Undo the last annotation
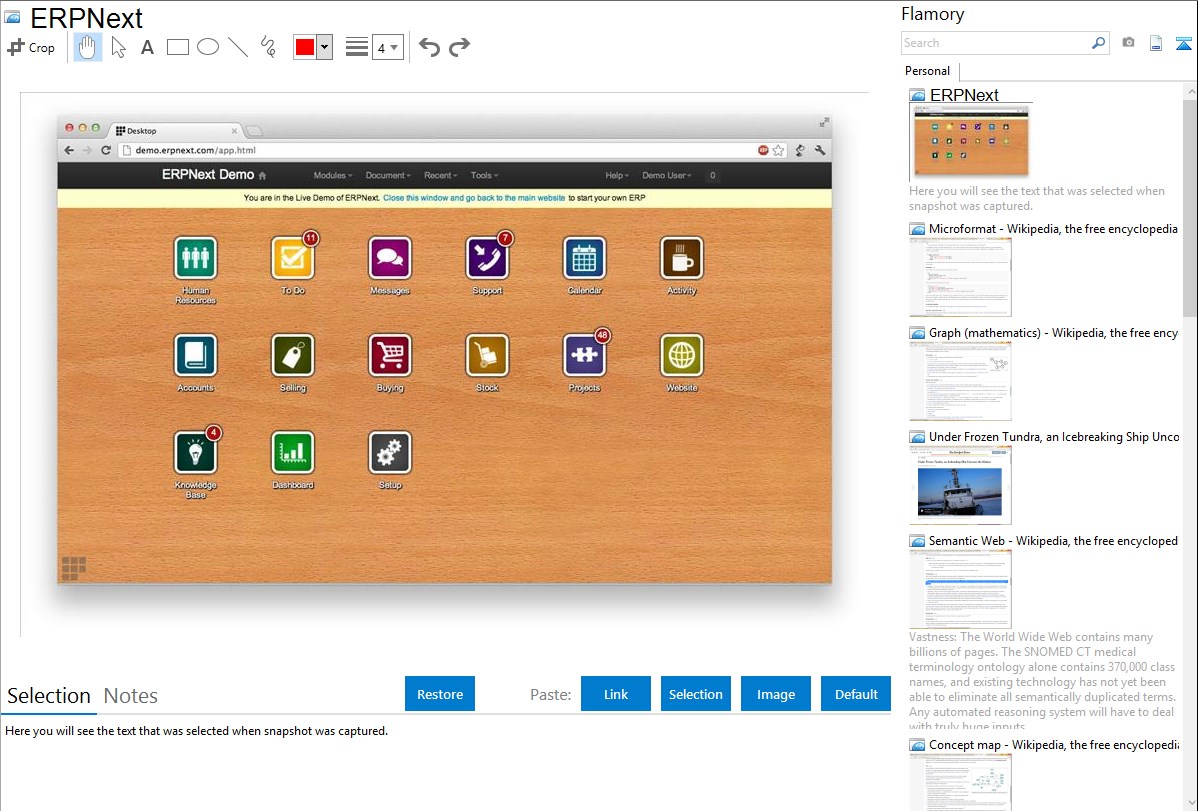Screen dimensions: 1198x811 (x=429, y=47)
